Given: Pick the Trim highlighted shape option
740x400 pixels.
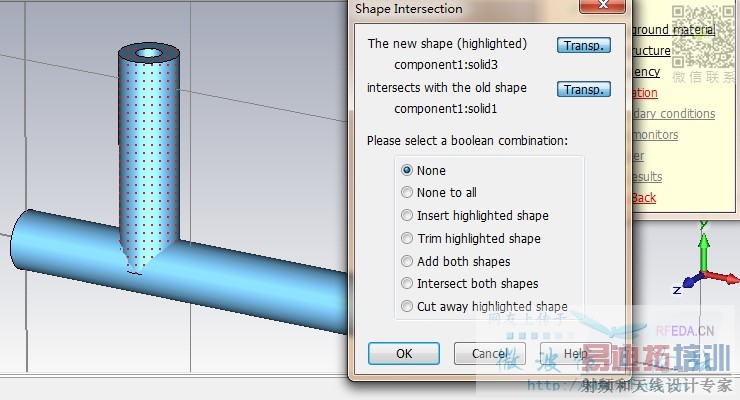Looking at the screenshot, I should coord(407,238).
